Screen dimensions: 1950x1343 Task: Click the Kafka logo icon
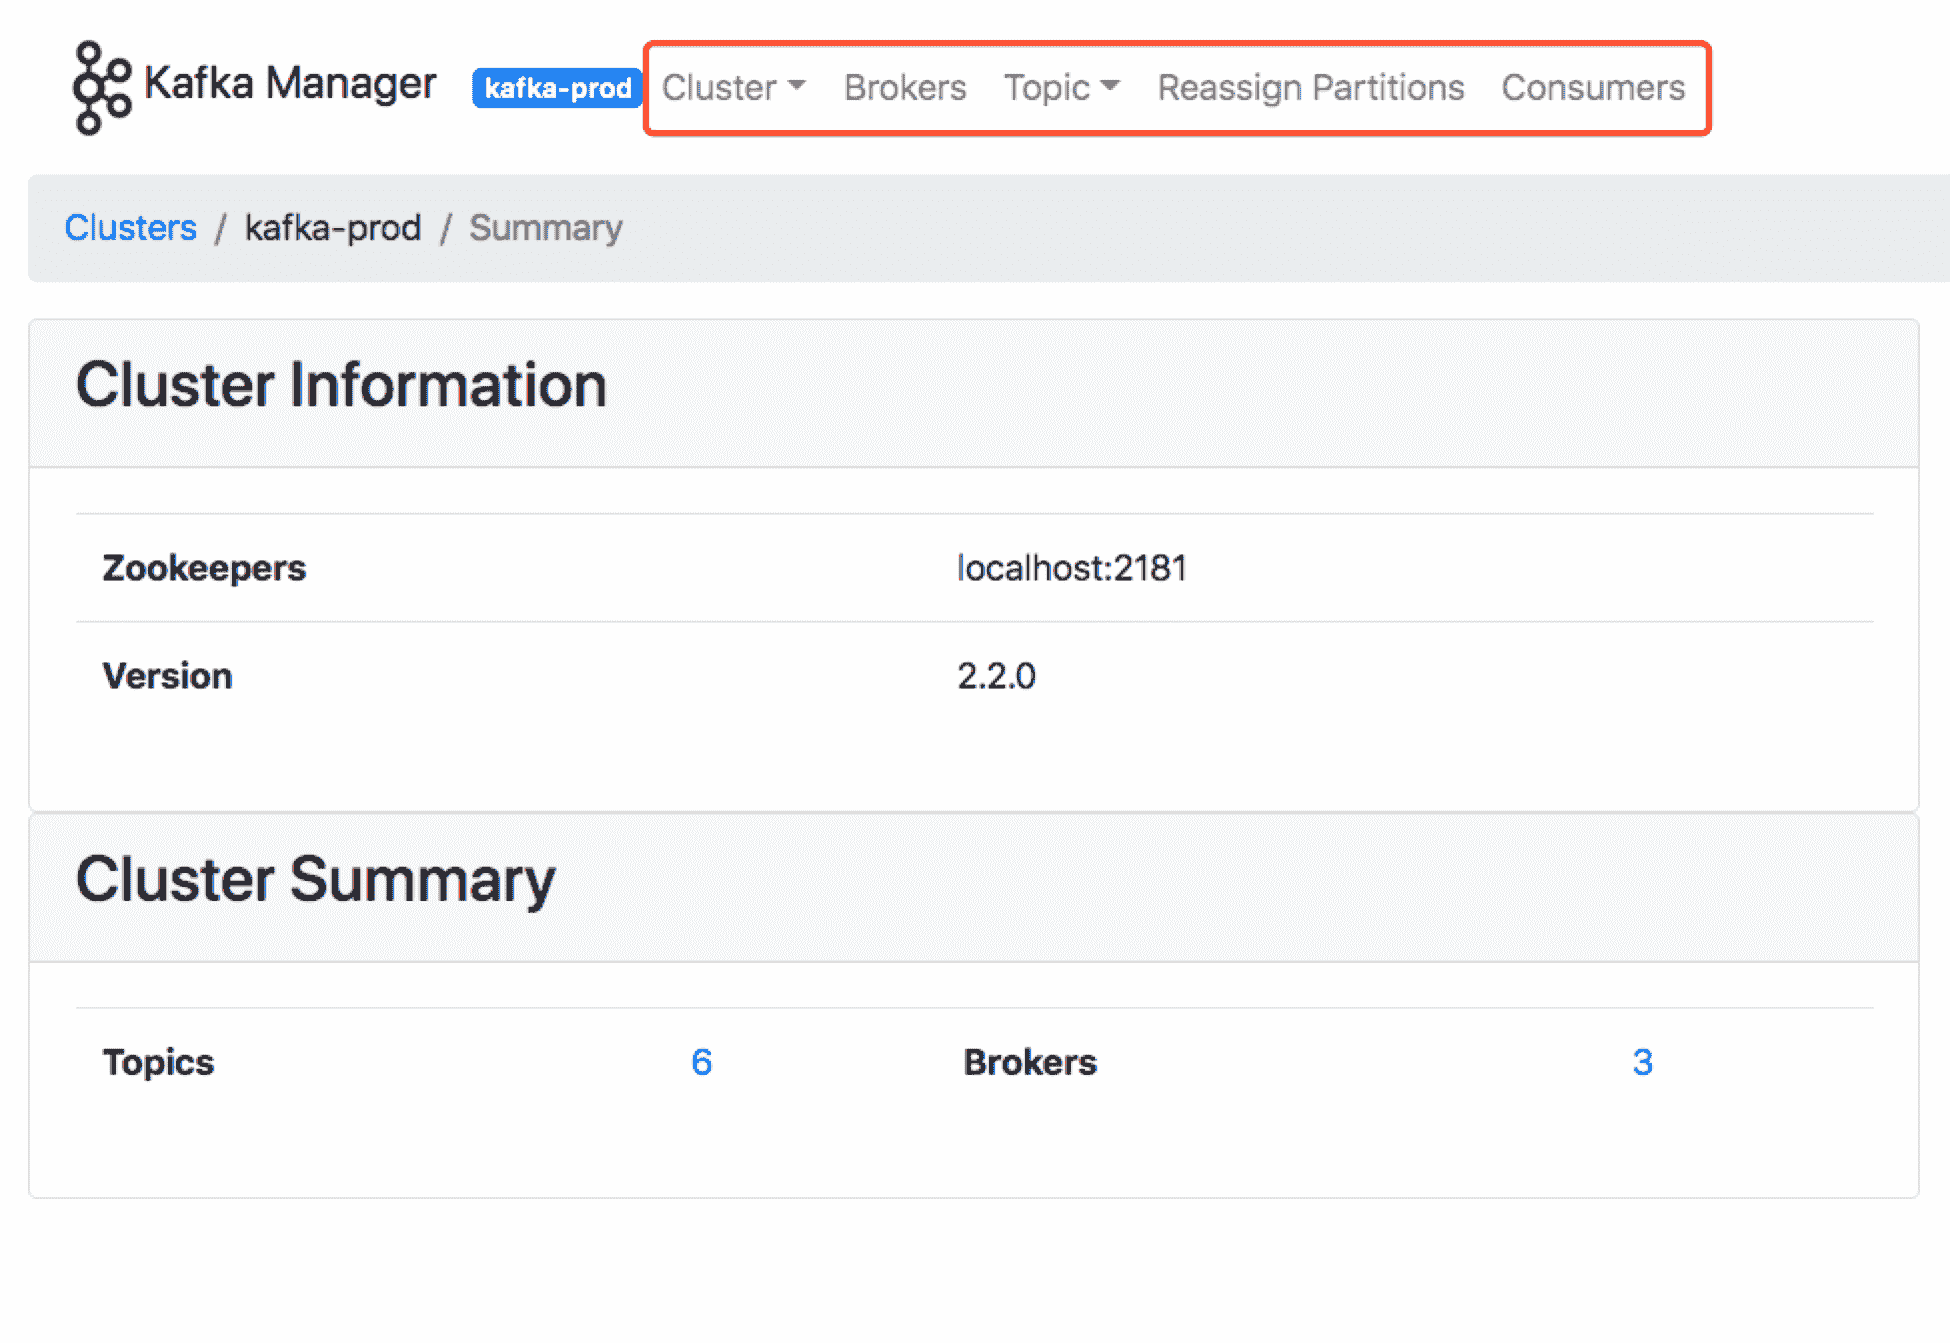(101, 87)
